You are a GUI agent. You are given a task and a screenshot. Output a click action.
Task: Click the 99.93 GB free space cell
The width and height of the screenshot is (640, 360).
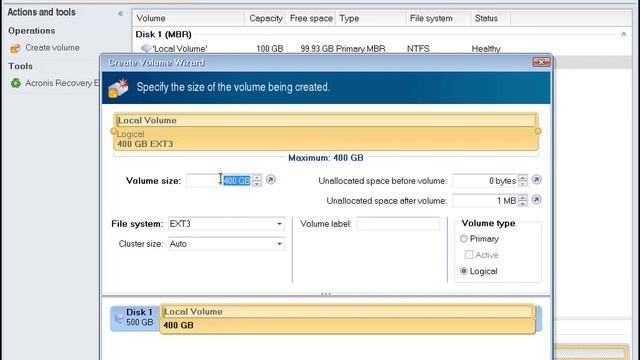317,49
